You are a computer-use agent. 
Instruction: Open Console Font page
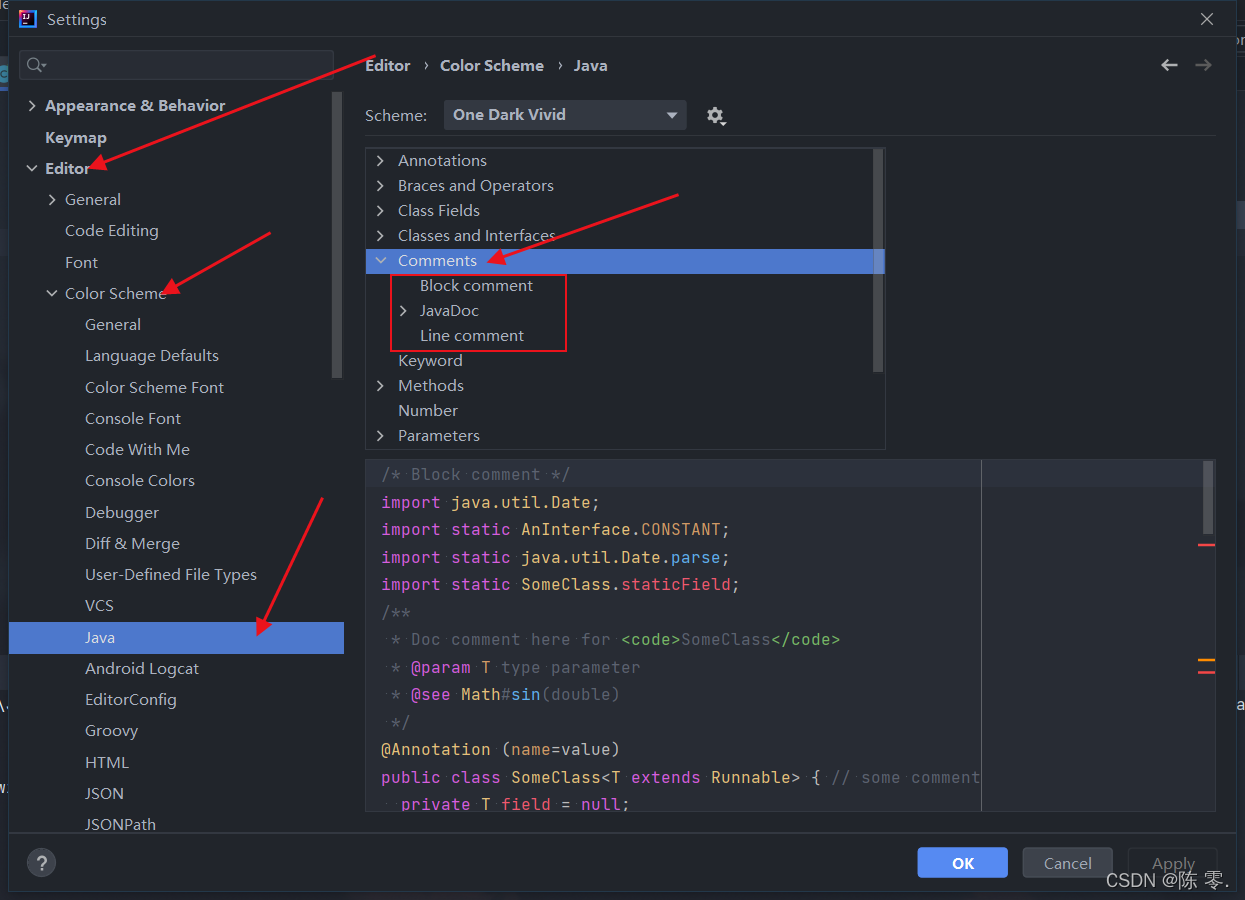coord(133,419)
